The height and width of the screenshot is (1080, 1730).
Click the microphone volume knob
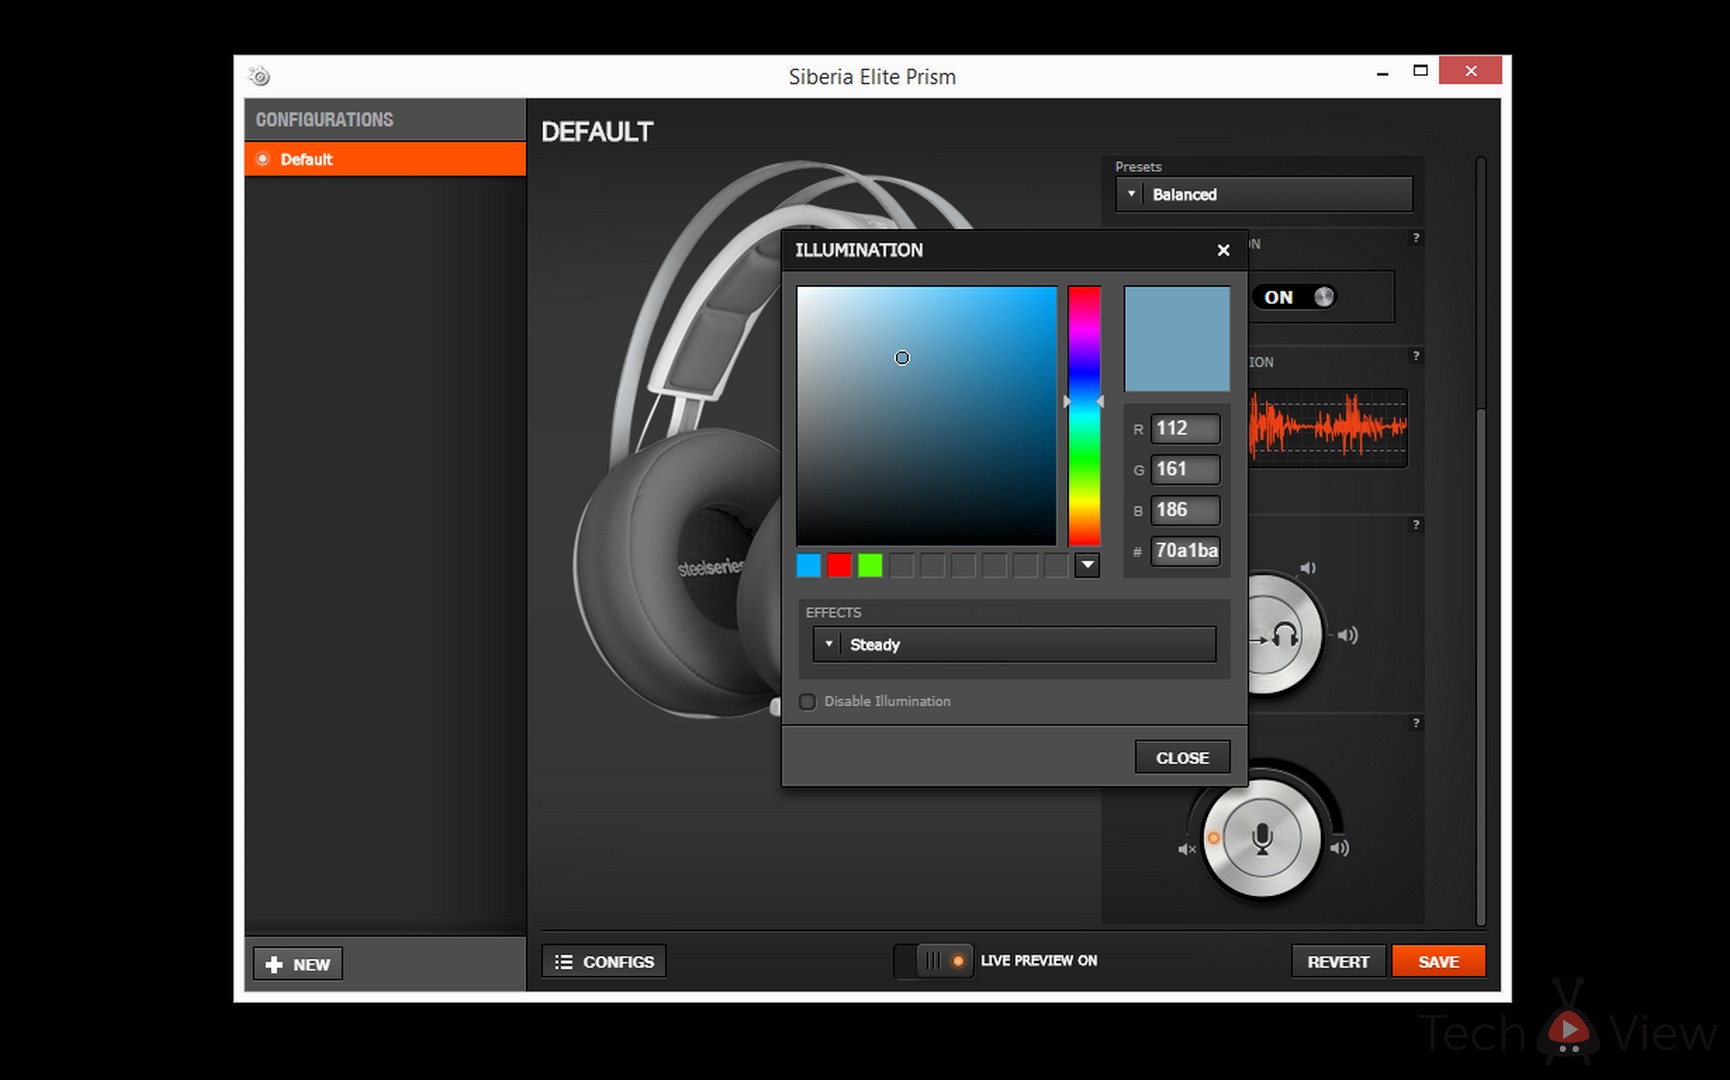click(1262, 838)
